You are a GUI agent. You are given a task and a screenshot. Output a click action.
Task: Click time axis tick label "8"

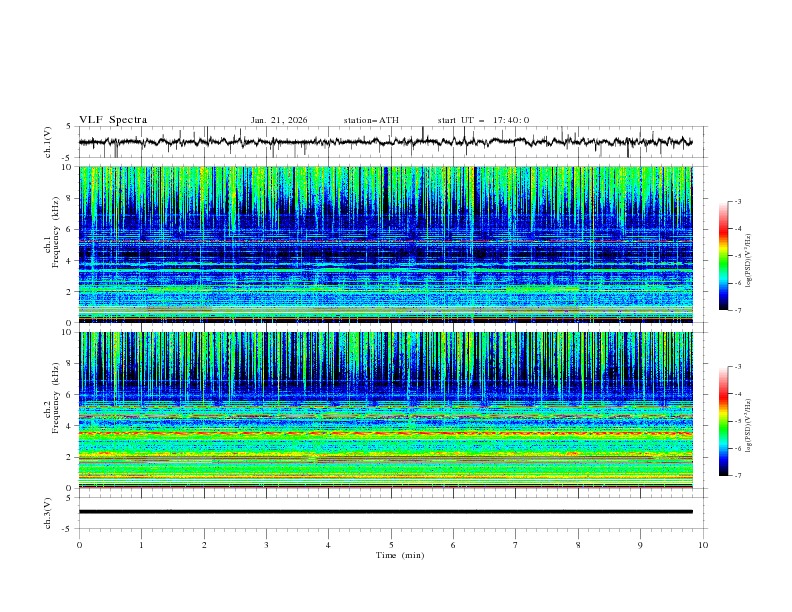(x=578, y=545)
